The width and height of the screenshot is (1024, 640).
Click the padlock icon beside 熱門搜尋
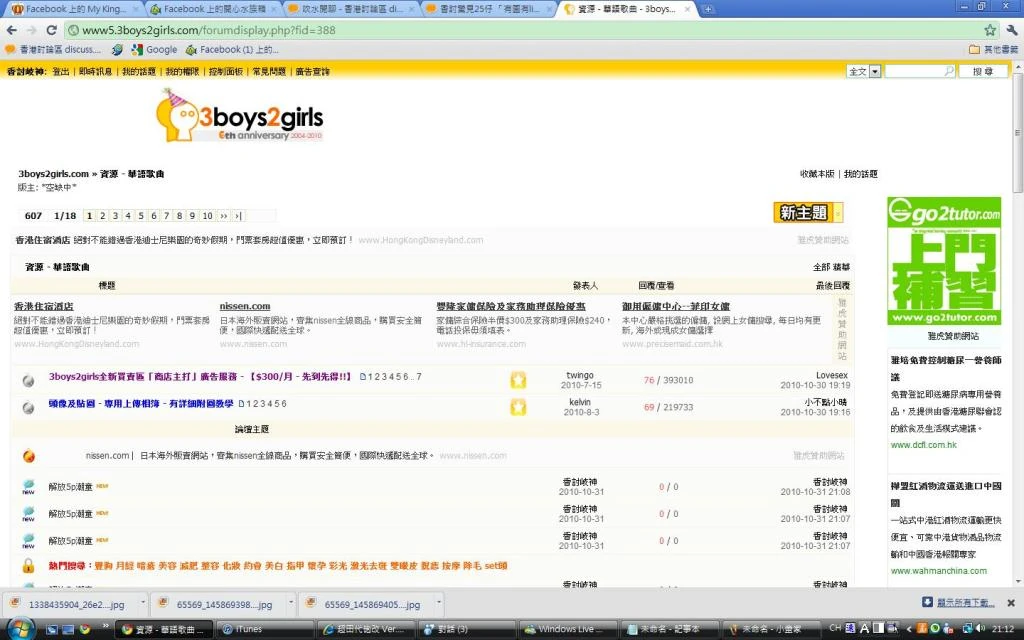pos(28,566)
